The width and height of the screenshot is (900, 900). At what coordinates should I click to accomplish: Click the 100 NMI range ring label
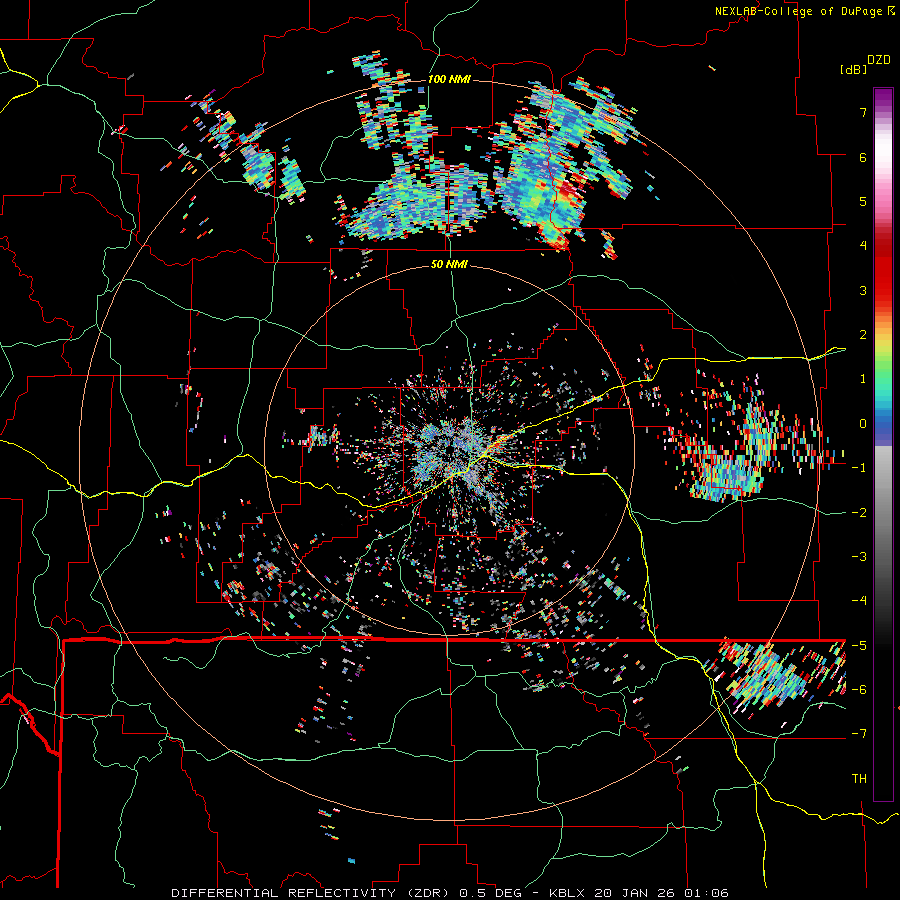449,79
